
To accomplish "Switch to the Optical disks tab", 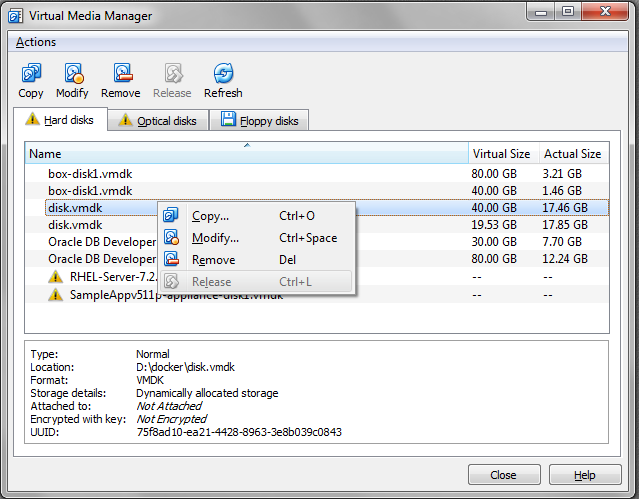I will (x=158, y=121).
